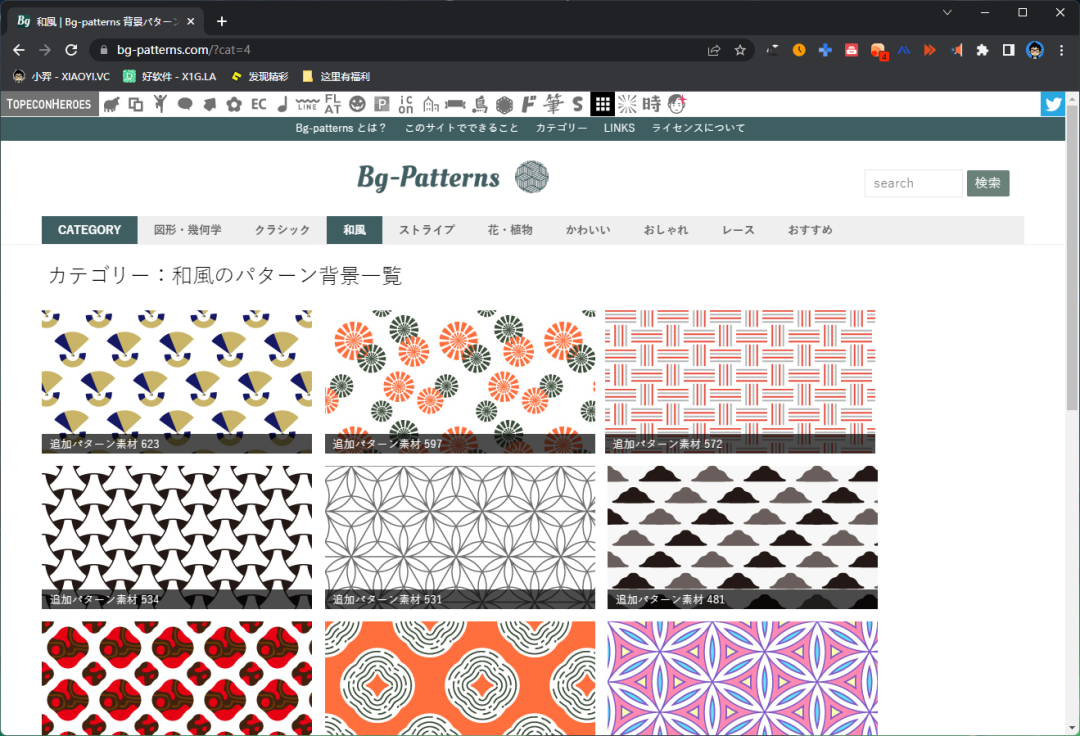Click the music note icon in TopeconHeroes bar
The width and height of the screenshot is (1080, 736).
(x=283, y=104)
